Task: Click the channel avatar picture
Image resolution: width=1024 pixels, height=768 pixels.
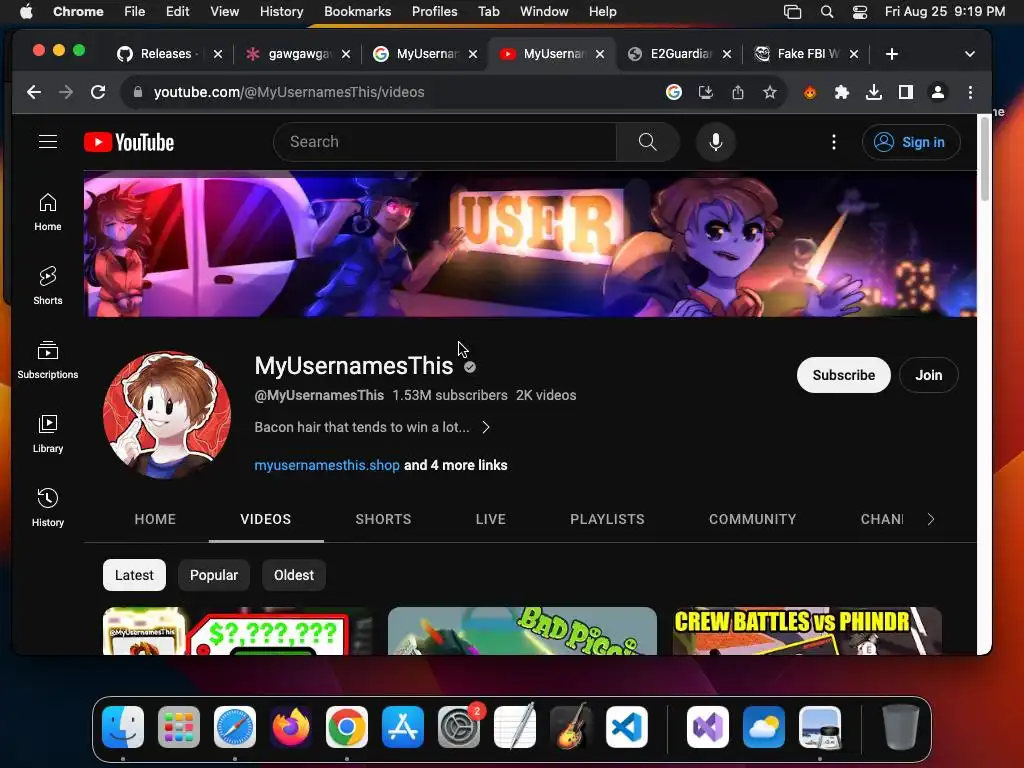Action: click(167, 415)
